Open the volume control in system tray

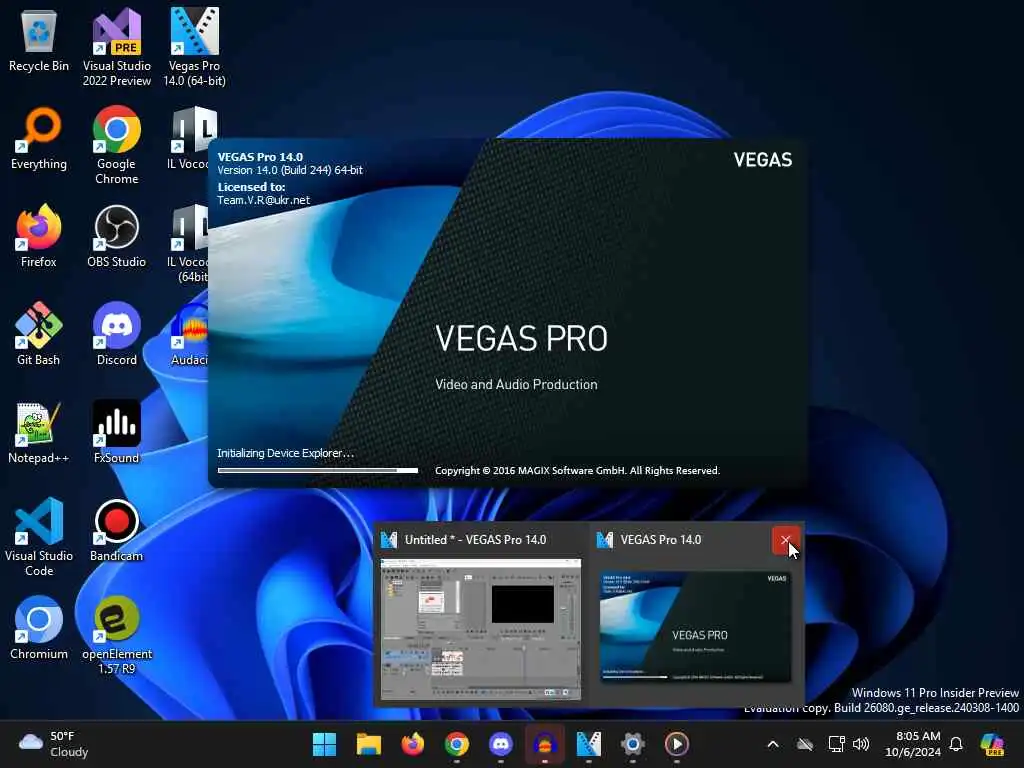(x=861, y=744)
